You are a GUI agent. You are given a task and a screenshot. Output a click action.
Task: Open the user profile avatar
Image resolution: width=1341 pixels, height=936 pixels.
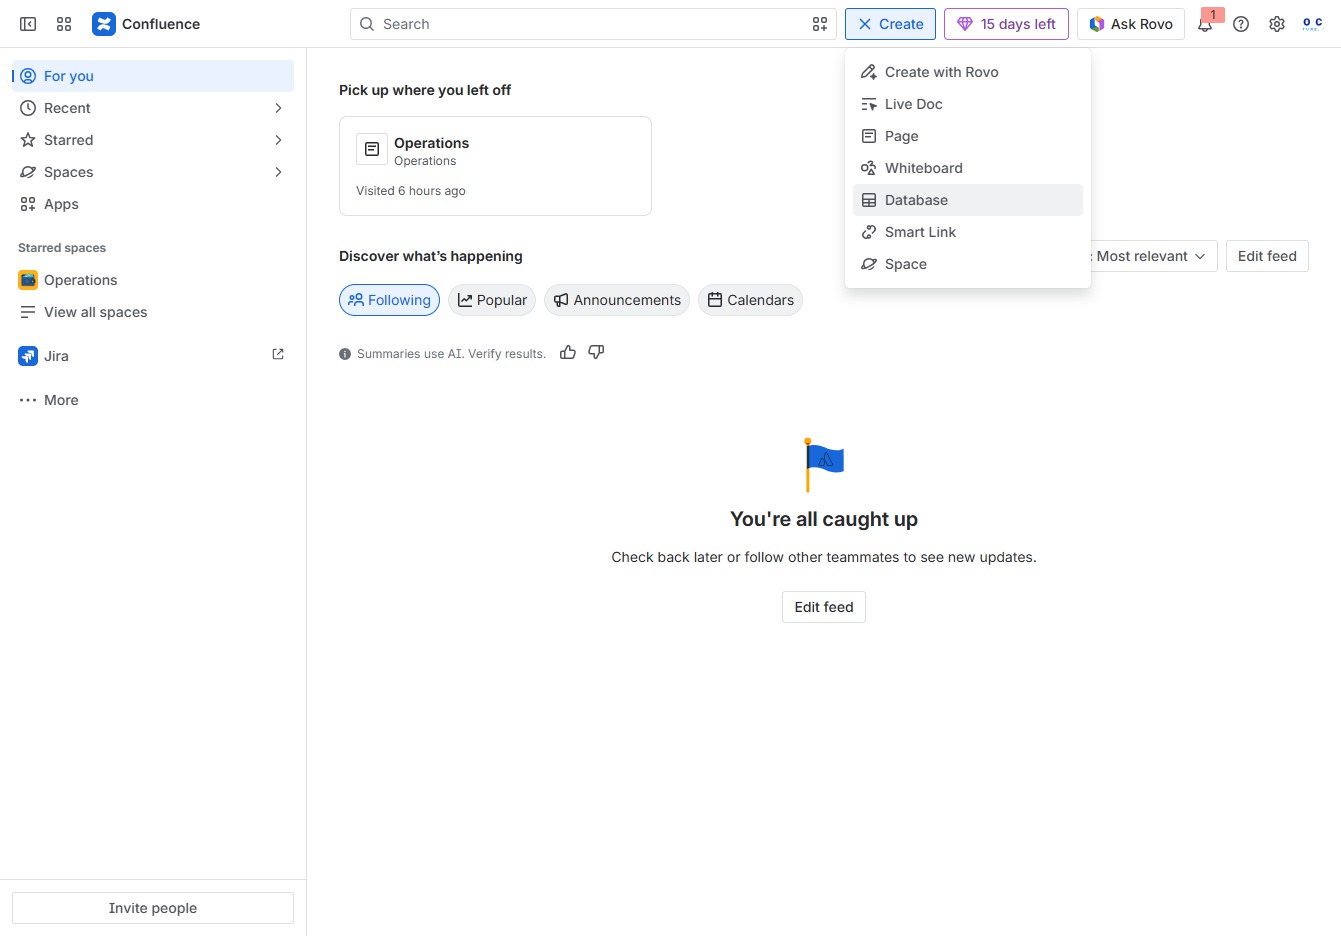(x=1313, y=24)
